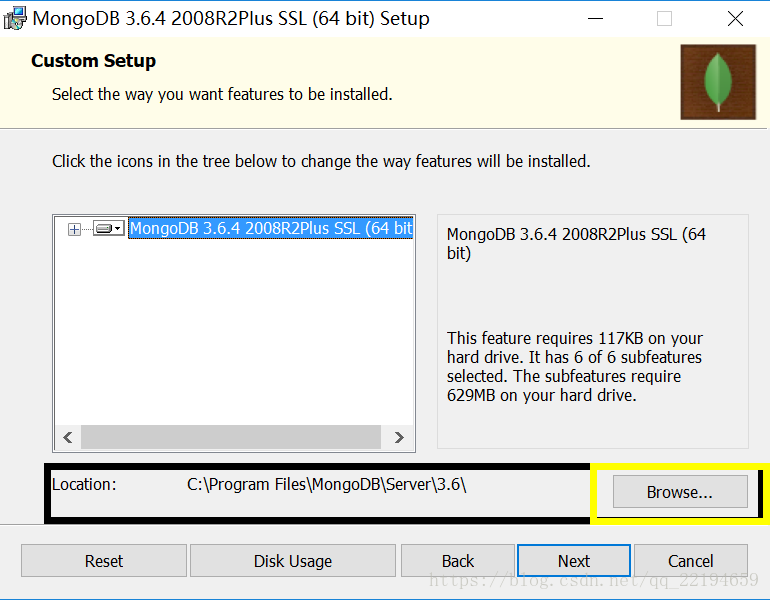This screenshot has width=770, height=600.
Task: Click the tree scrollbar left arrow
Action: point(68,437)
